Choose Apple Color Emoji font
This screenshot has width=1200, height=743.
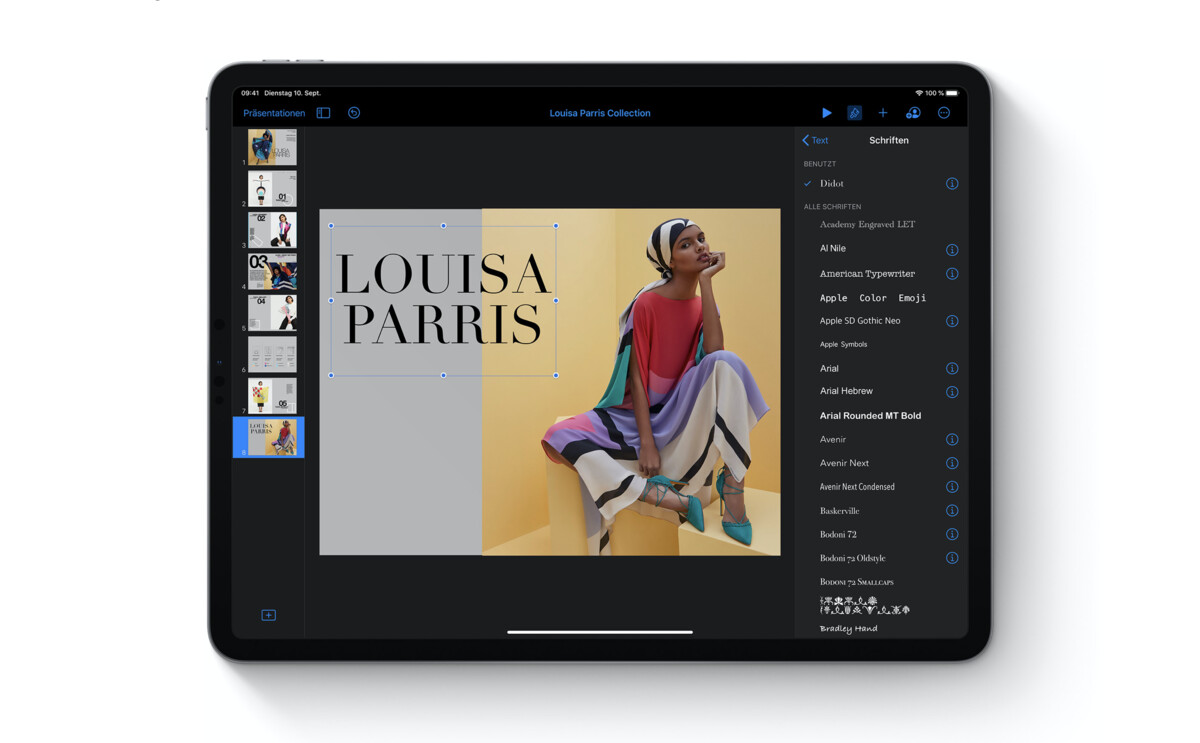(x=873, y=298)
